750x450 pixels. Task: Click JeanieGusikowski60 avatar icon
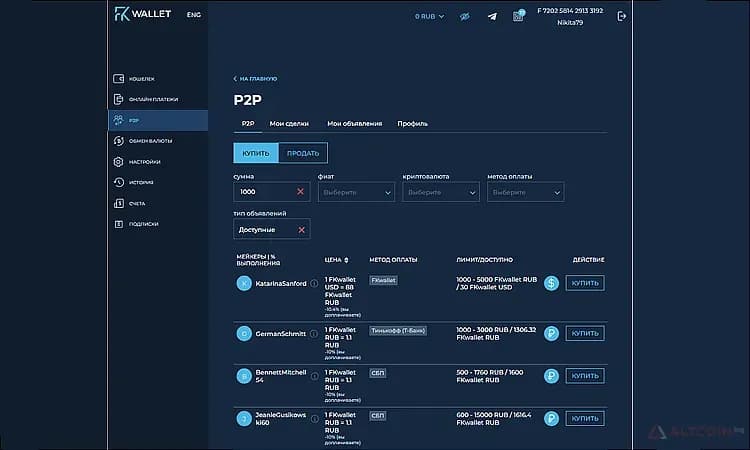pos(244,418)
